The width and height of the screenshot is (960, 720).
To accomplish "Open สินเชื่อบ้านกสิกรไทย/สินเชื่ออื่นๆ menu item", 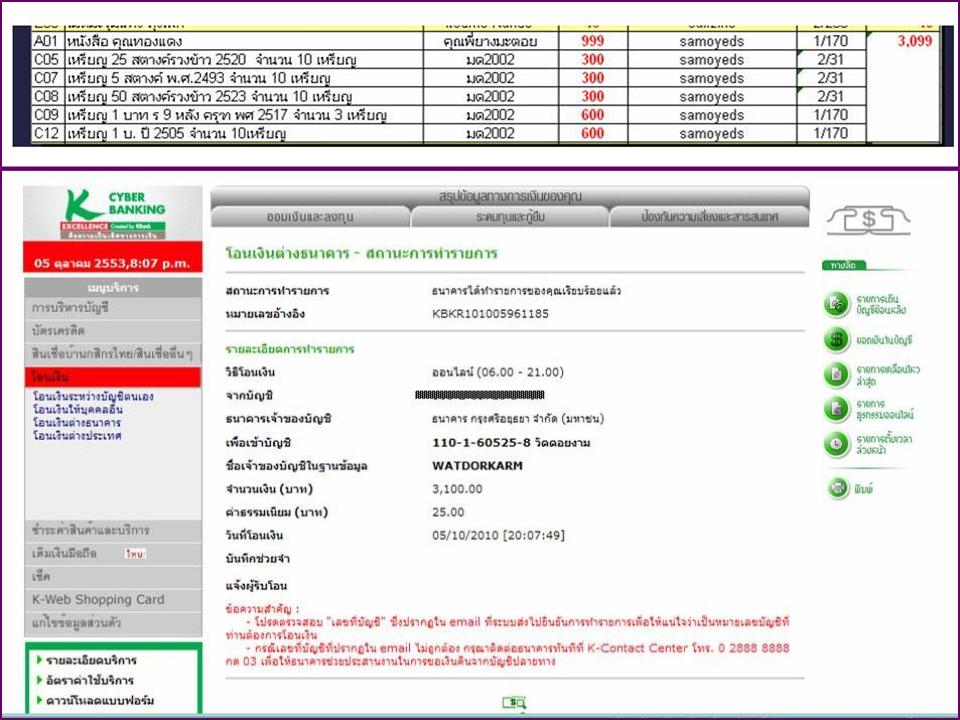I will click(x=113, y=353).
